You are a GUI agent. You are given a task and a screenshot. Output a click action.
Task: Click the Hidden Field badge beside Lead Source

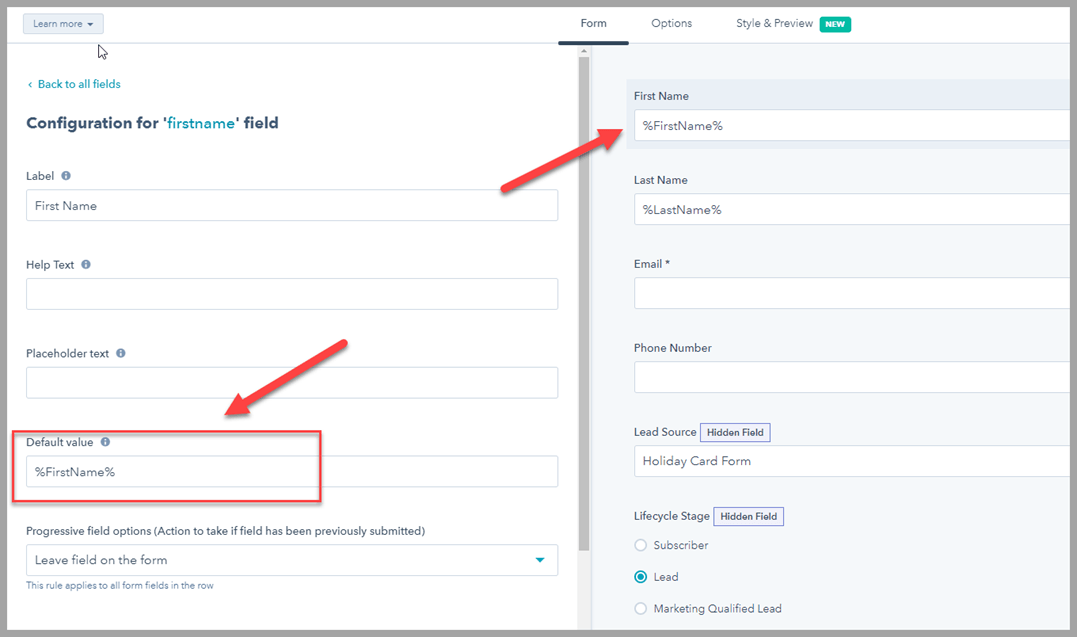[x=735, y=432]
